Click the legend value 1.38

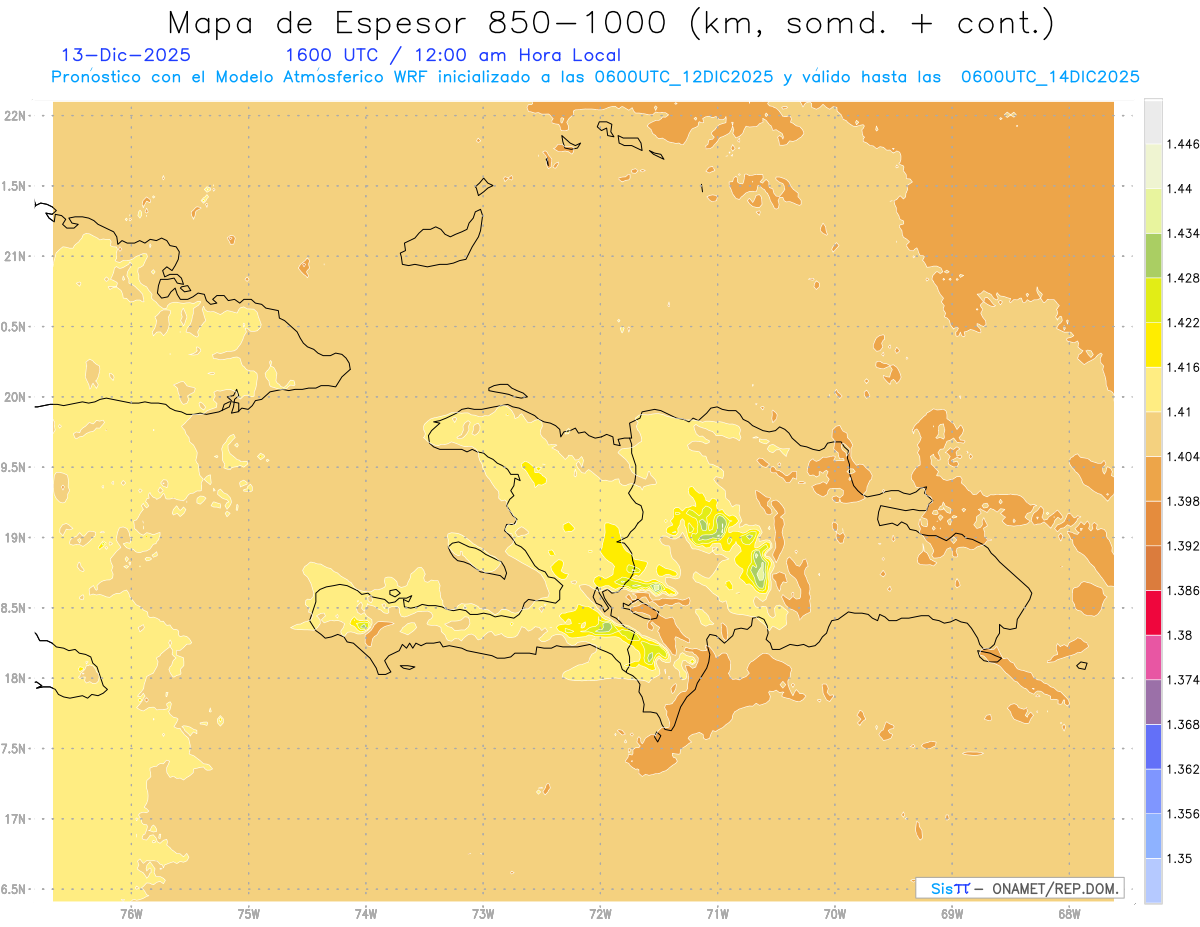(1181, 635)
